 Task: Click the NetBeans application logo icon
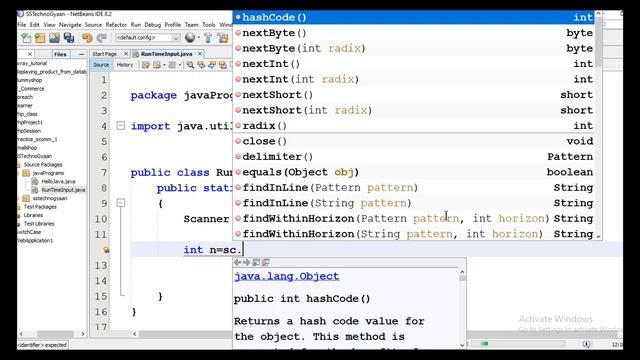click(x=21, y=14)
